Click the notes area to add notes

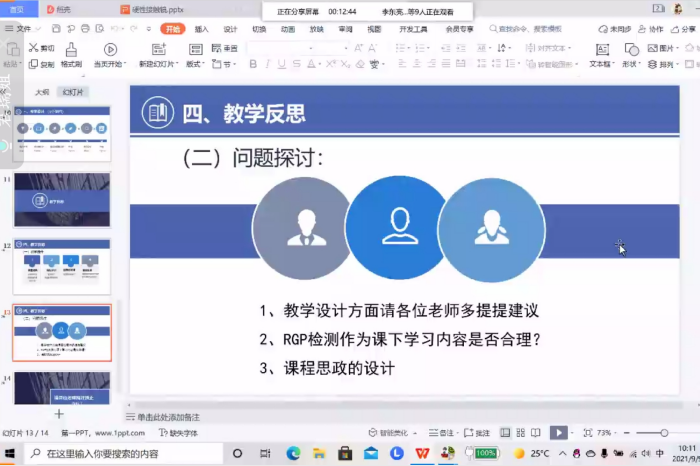(x=400, y=415)
